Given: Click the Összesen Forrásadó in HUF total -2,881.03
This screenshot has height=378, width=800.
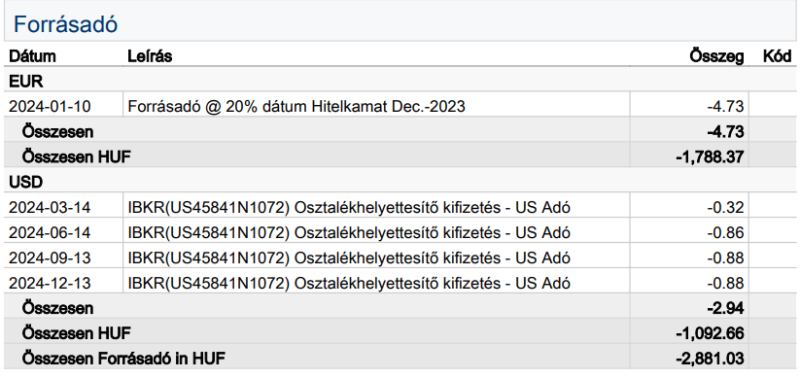Looking at the screenshot, I should [x=710, y=359].
